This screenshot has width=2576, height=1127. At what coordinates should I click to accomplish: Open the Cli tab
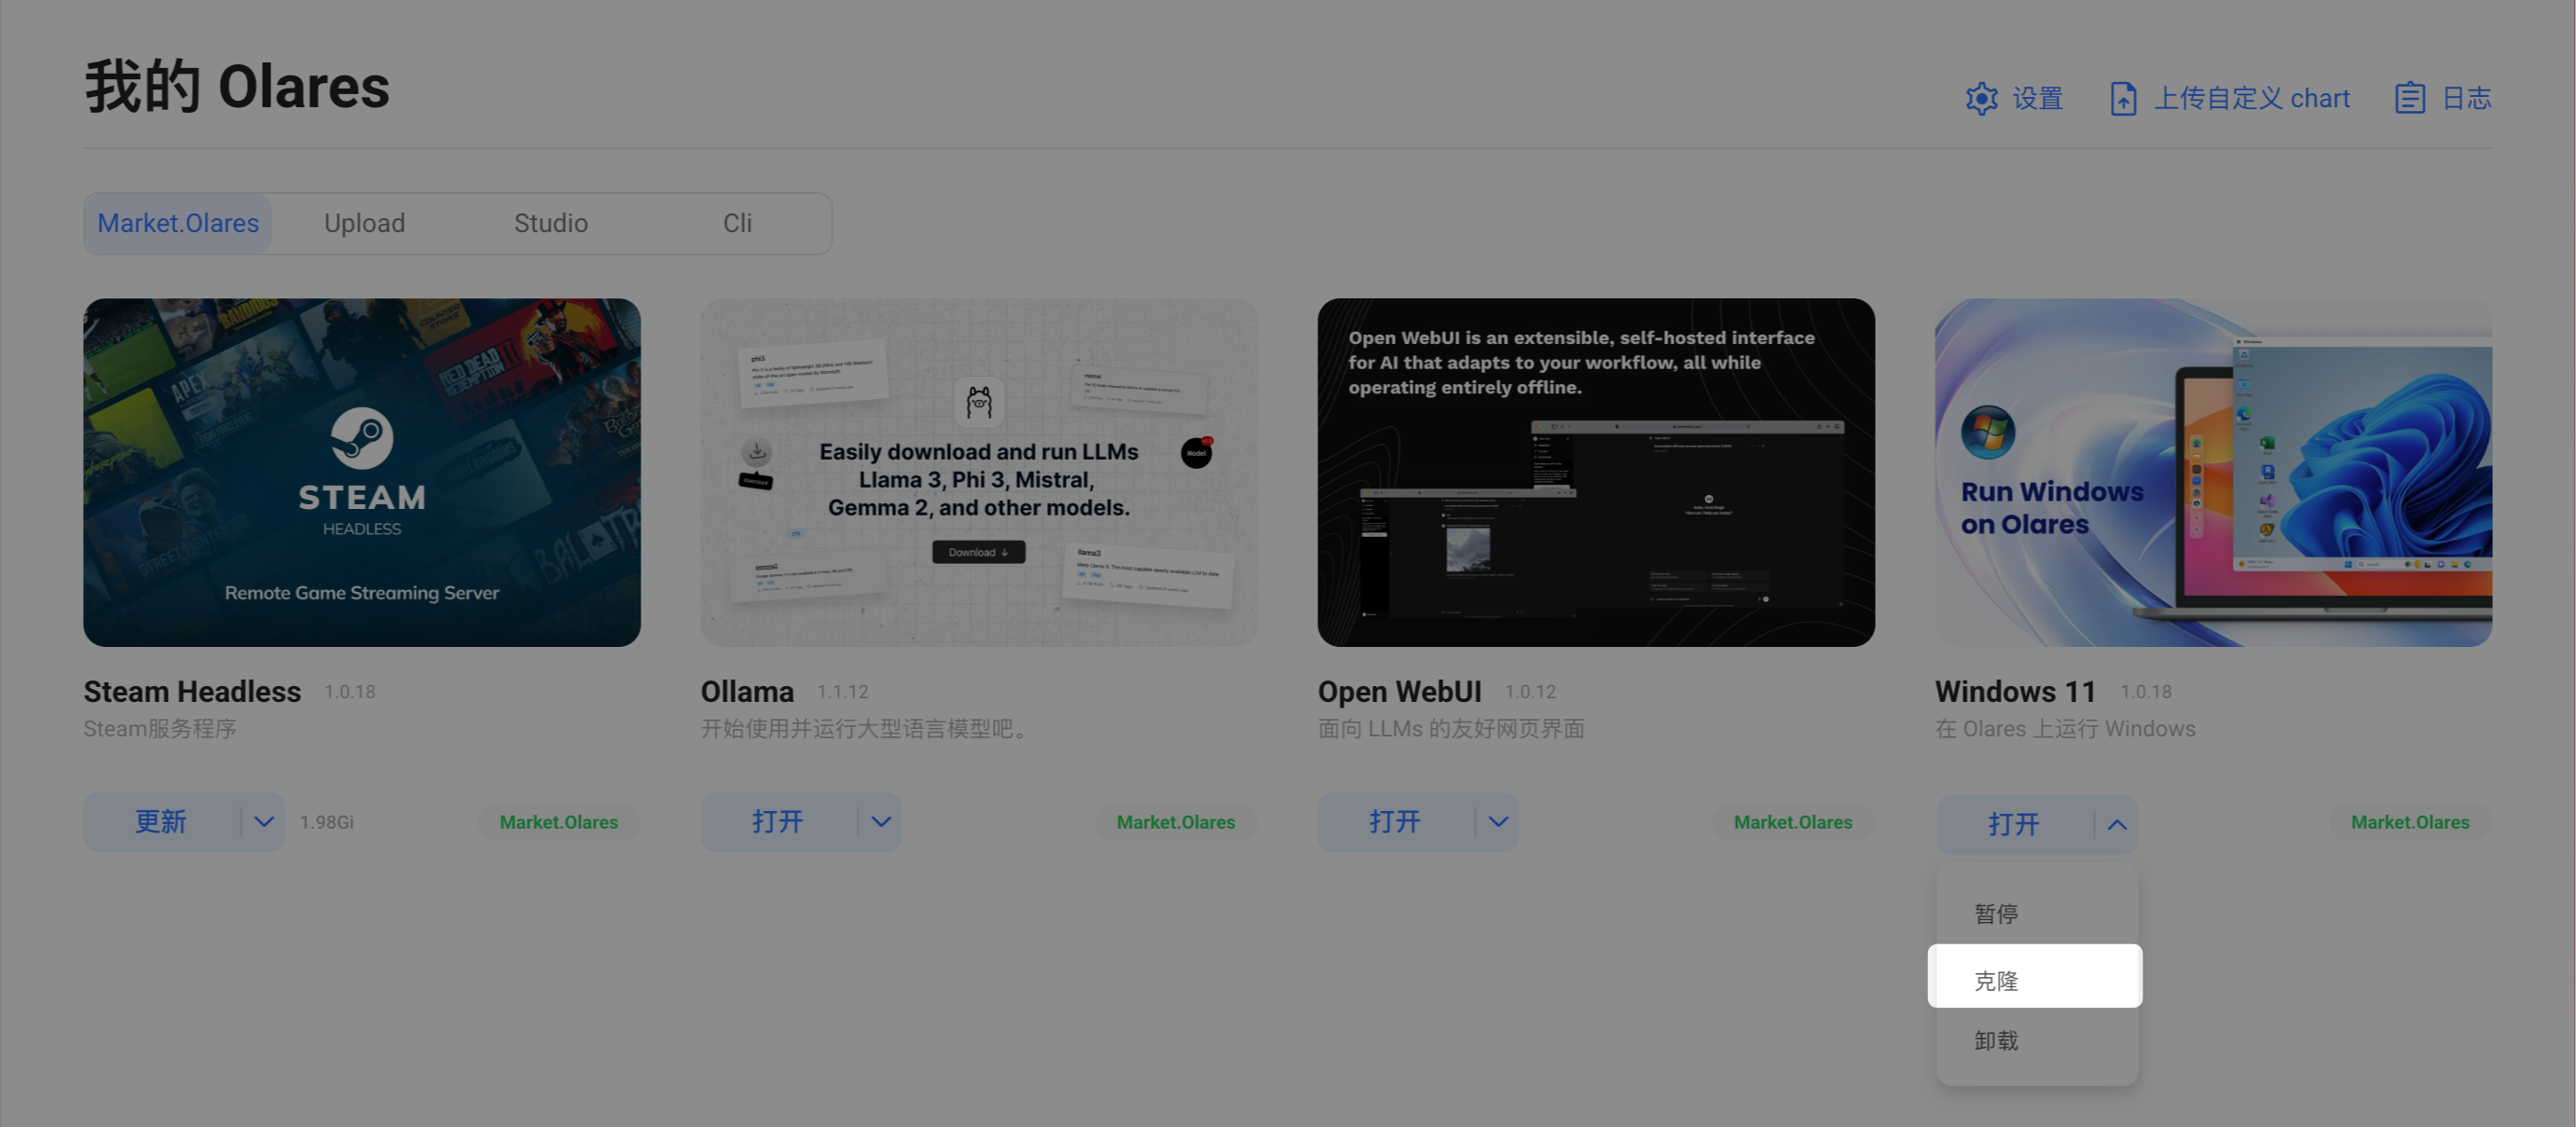click(737, 223)
